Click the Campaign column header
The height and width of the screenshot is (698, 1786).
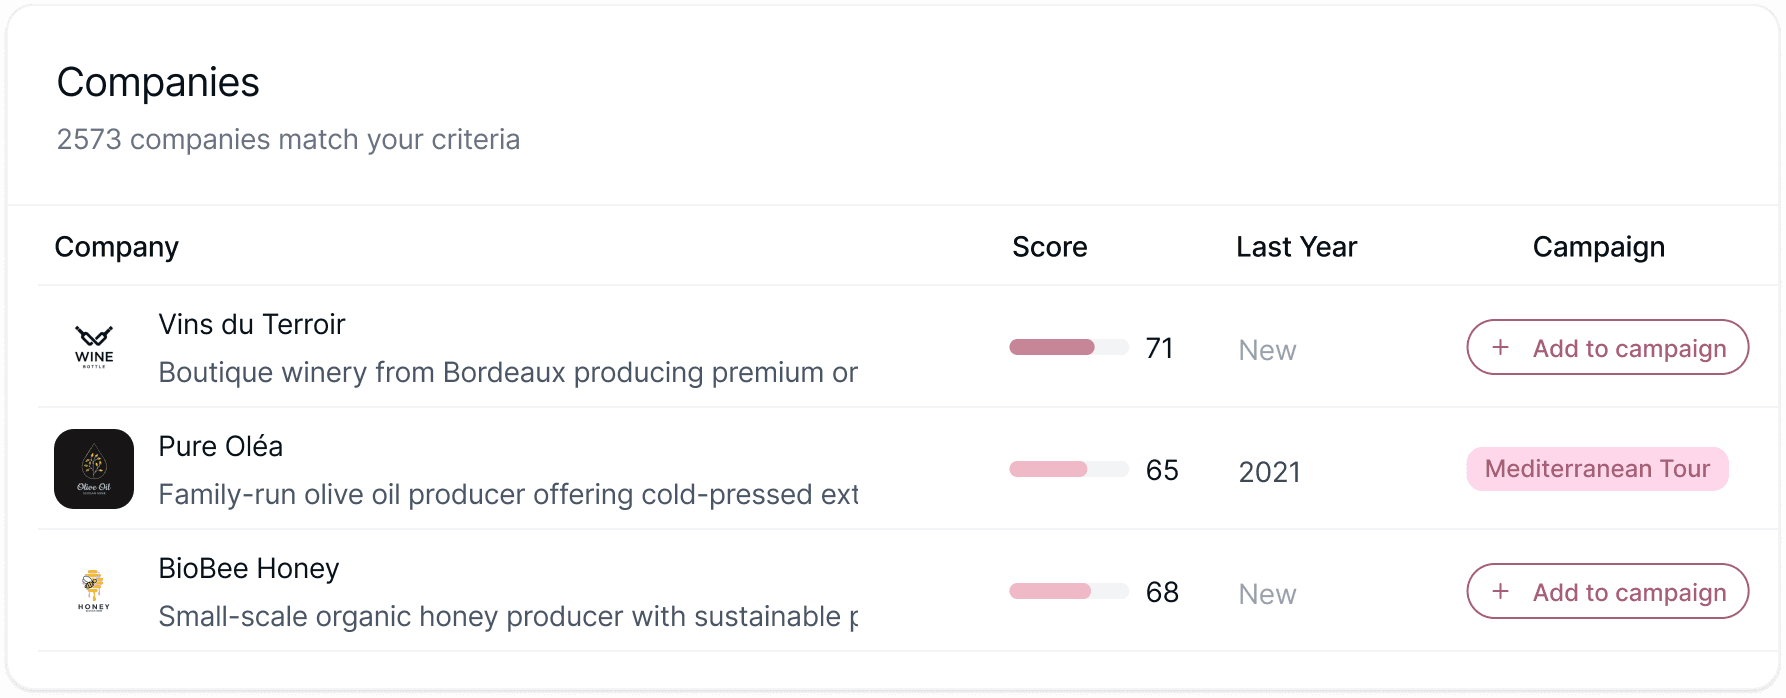tap(1598, 247)
